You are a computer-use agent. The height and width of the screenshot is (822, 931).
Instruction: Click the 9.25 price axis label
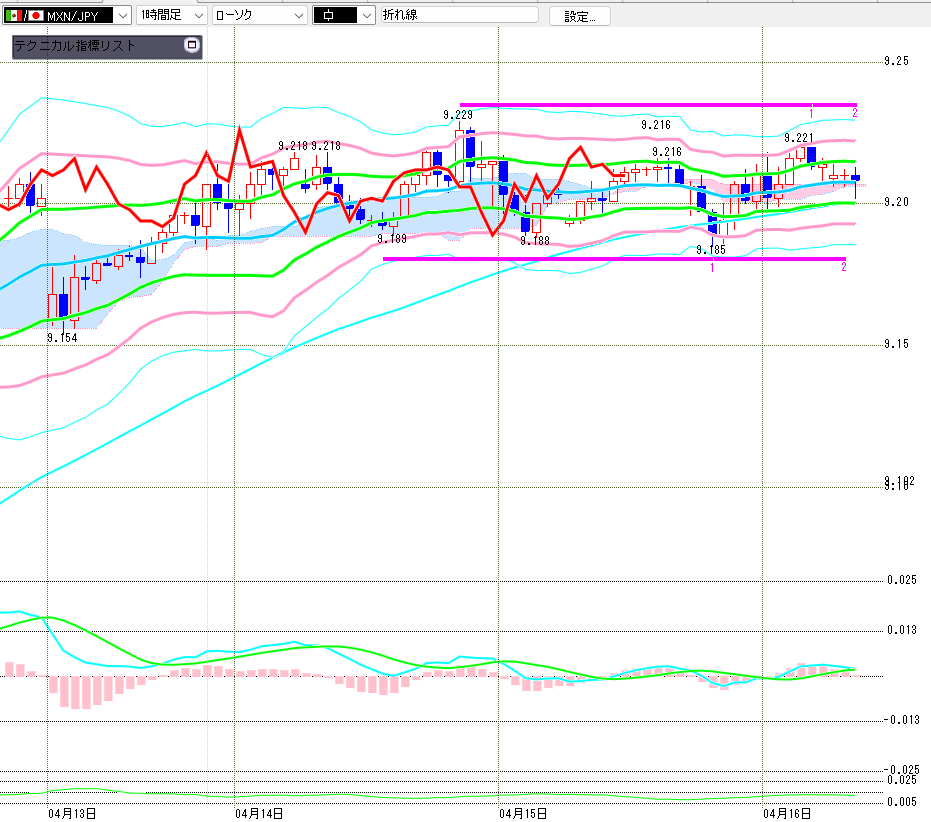coord(896,62)
